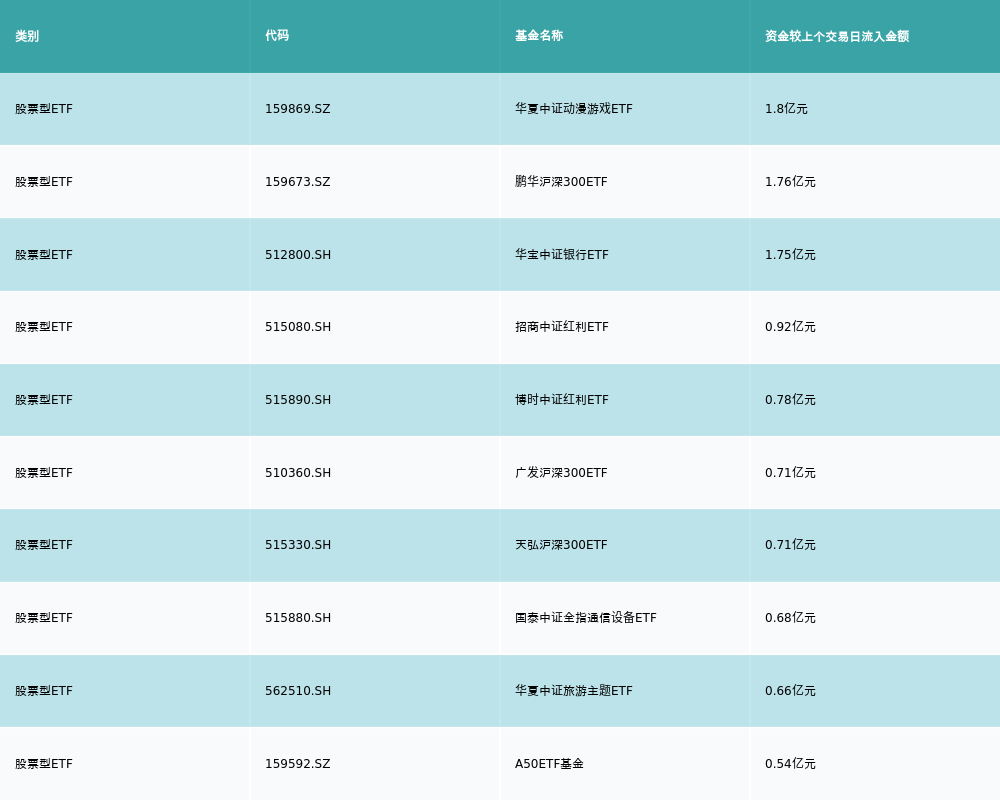Click 股票型ETF in the 159869.SZ row
The image size is (1000, 800).
pos(44,109)
